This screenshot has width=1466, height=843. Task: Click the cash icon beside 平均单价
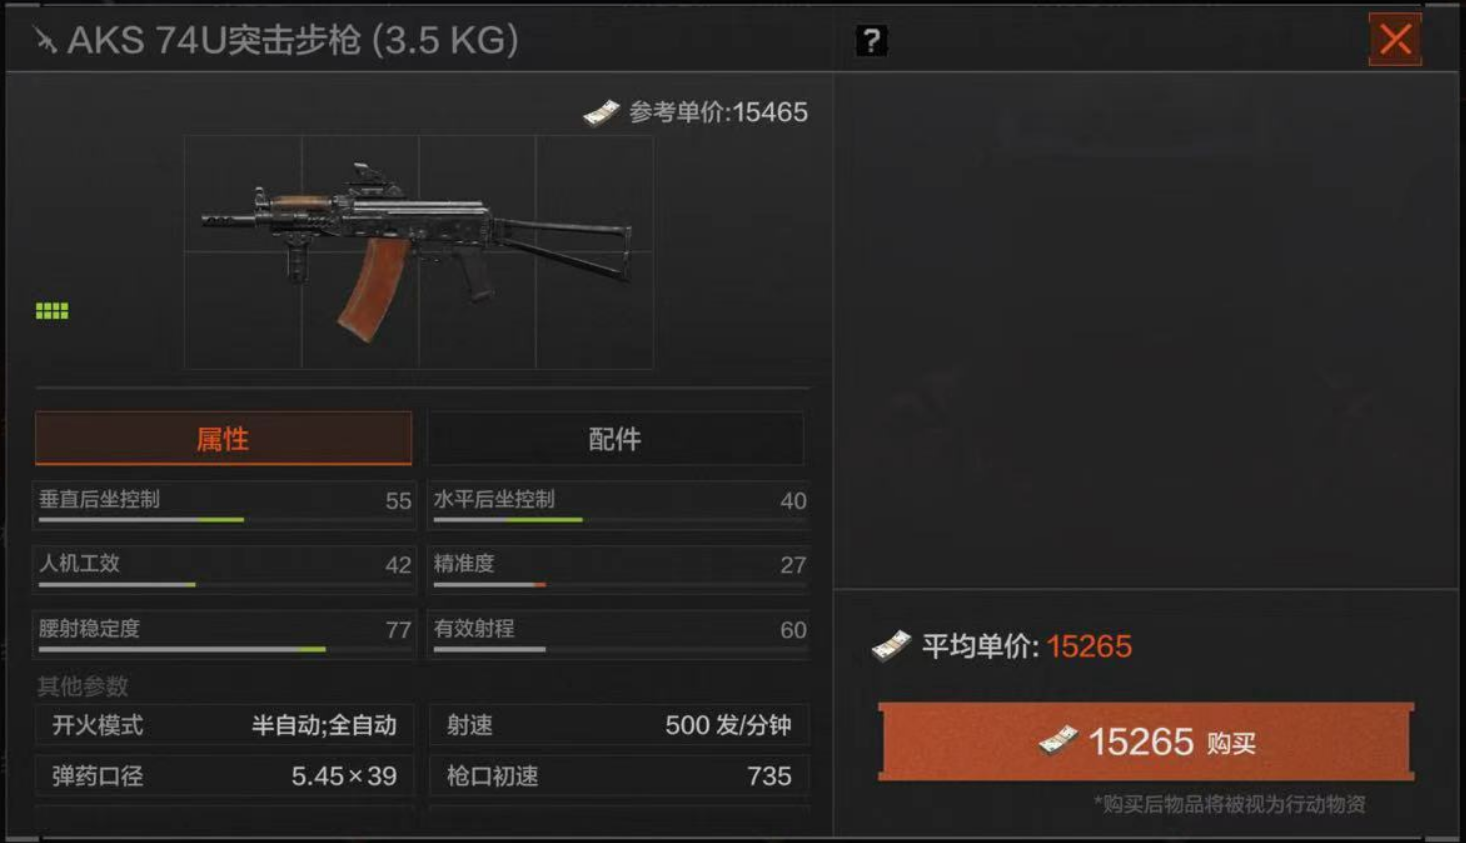[x=891, y=646]
